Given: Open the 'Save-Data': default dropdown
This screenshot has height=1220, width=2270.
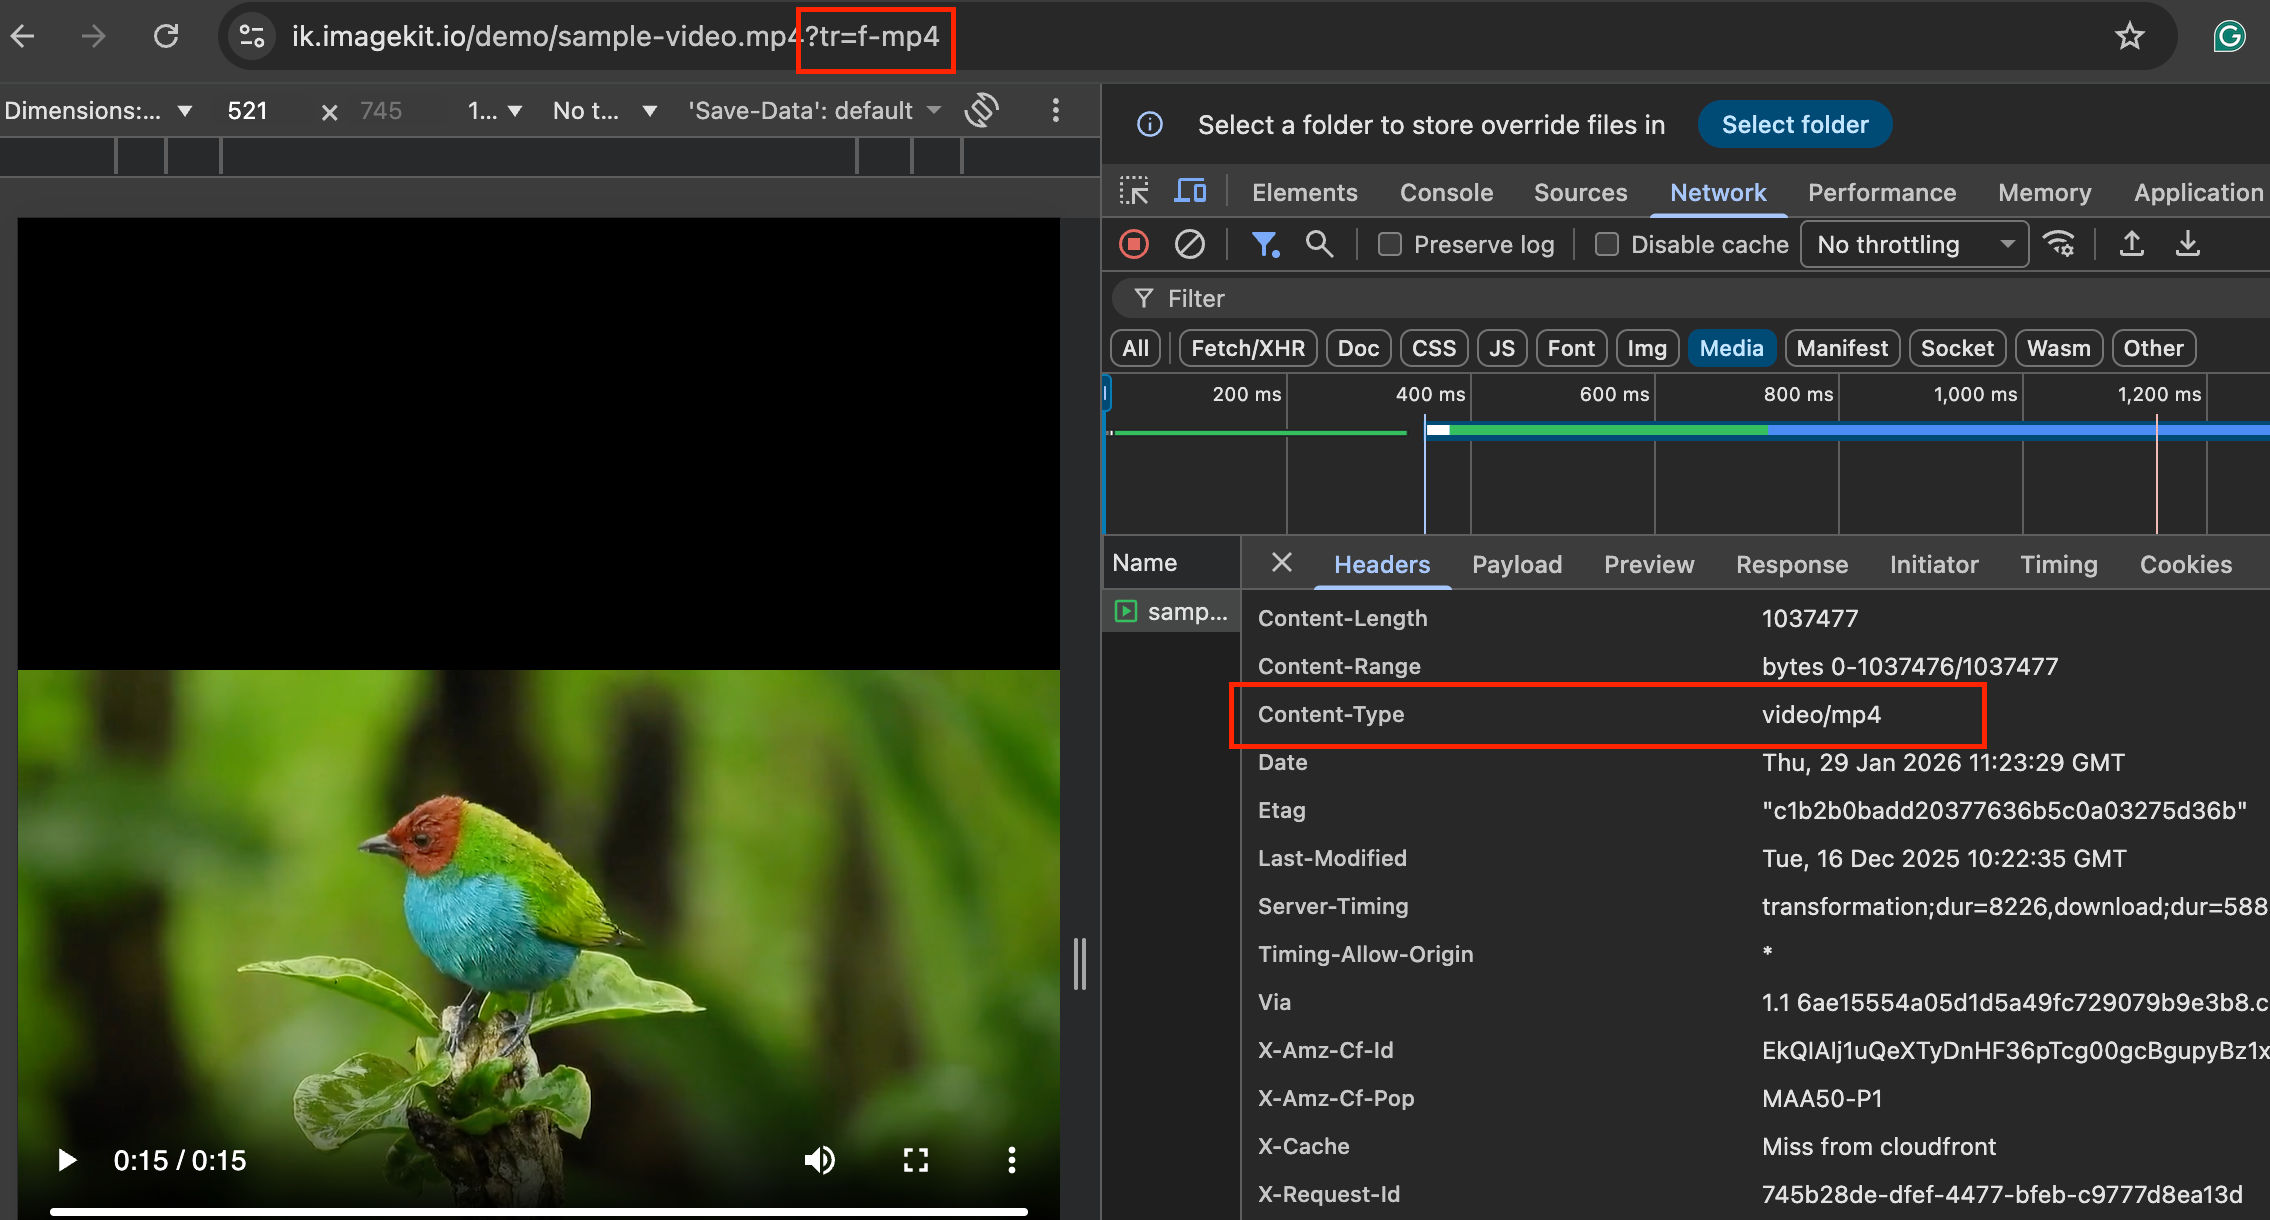Looking at the screenshot, I should click(x=810, y=110).
